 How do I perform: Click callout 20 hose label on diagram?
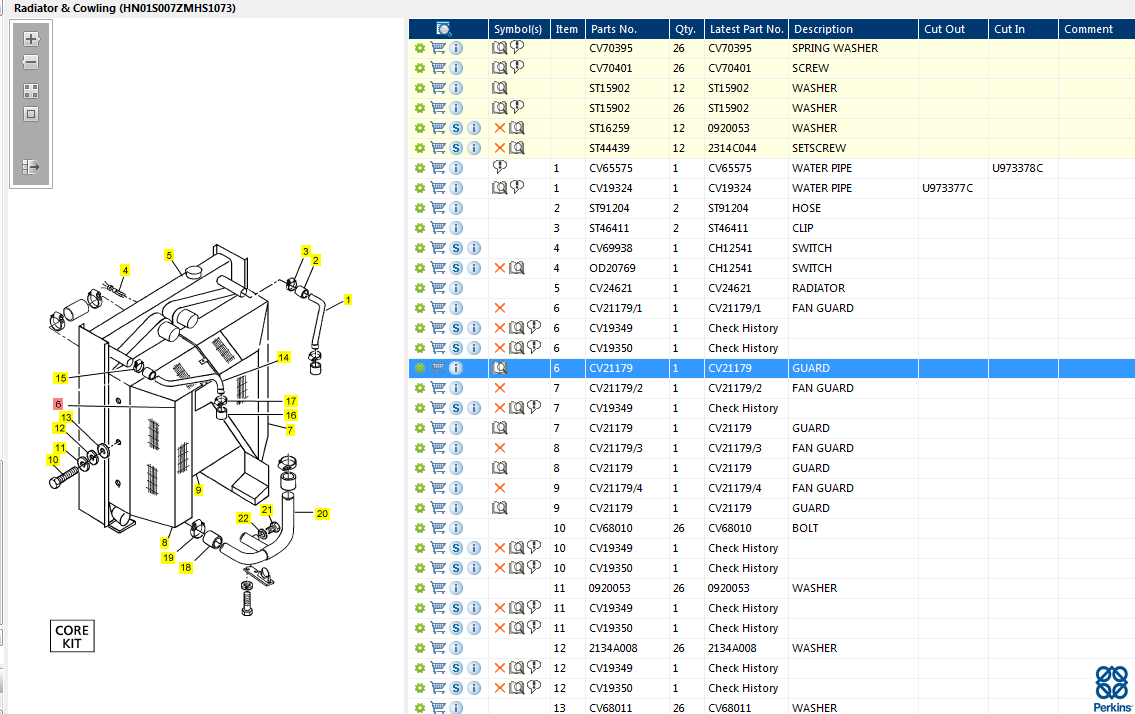point(322,514)
